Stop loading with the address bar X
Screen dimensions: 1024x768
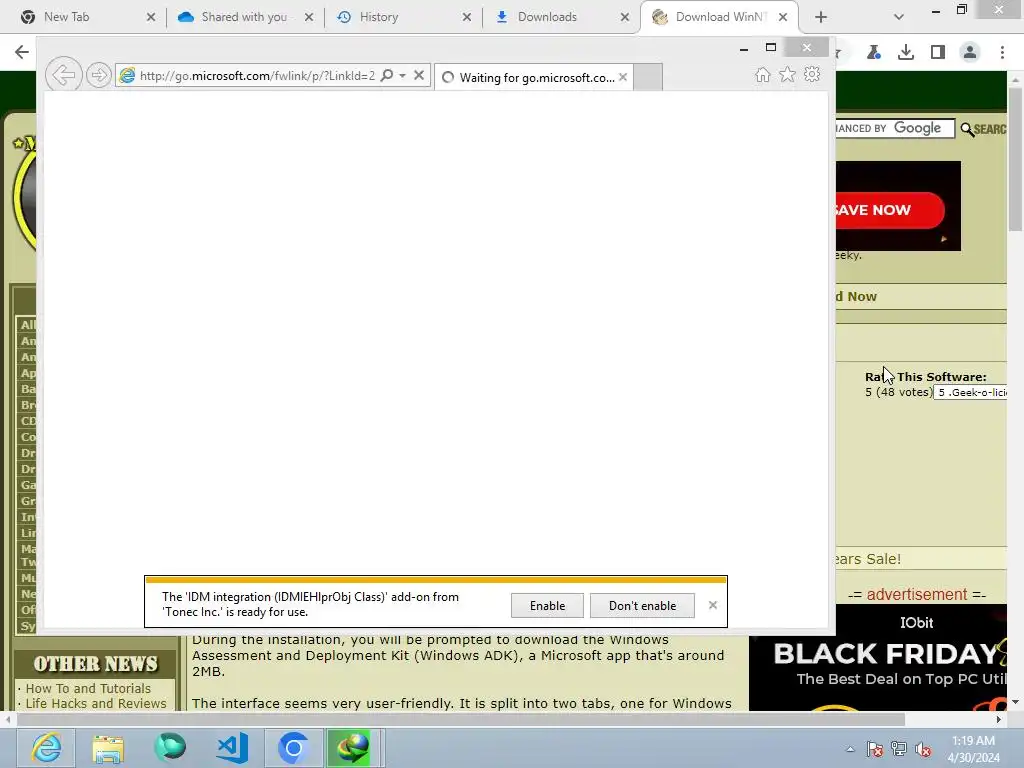(x=419, y=75)
